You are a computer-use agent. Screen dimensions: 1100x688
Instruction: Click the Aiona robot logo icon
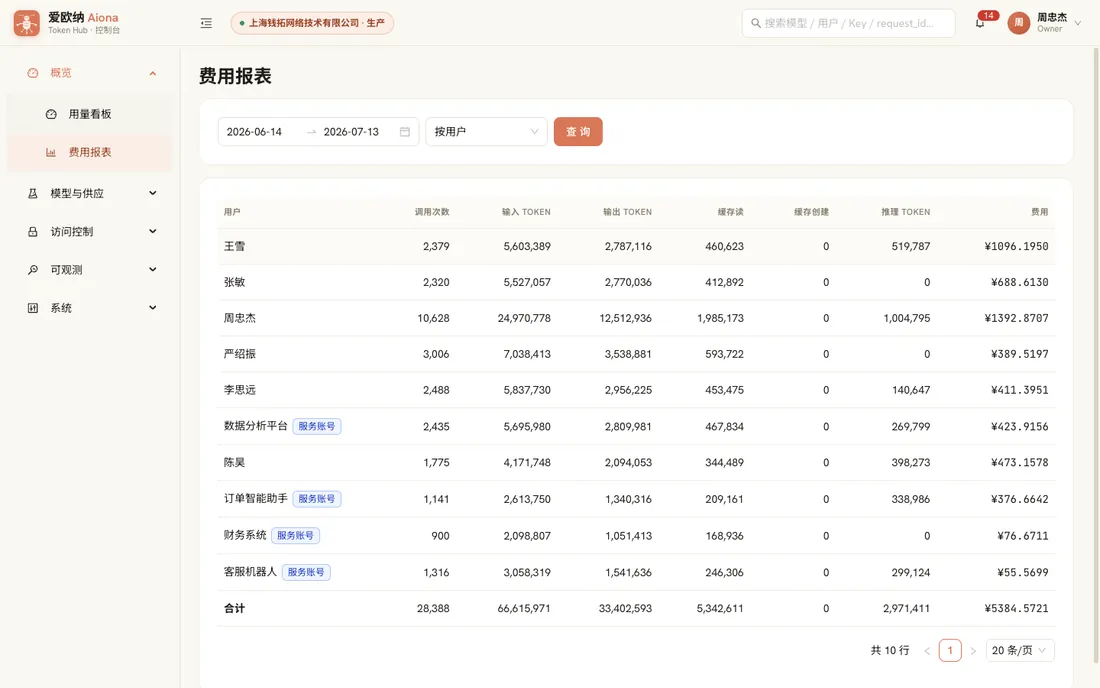pyautogui.click(x=27, y=23)
